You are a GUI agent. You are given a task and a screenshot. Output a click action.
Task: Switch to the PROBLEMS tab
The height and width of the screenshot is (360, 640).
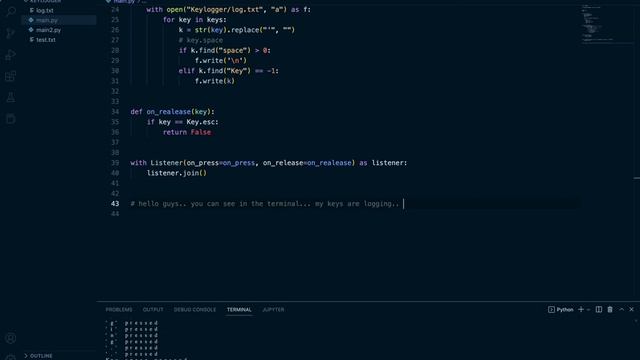119,310
